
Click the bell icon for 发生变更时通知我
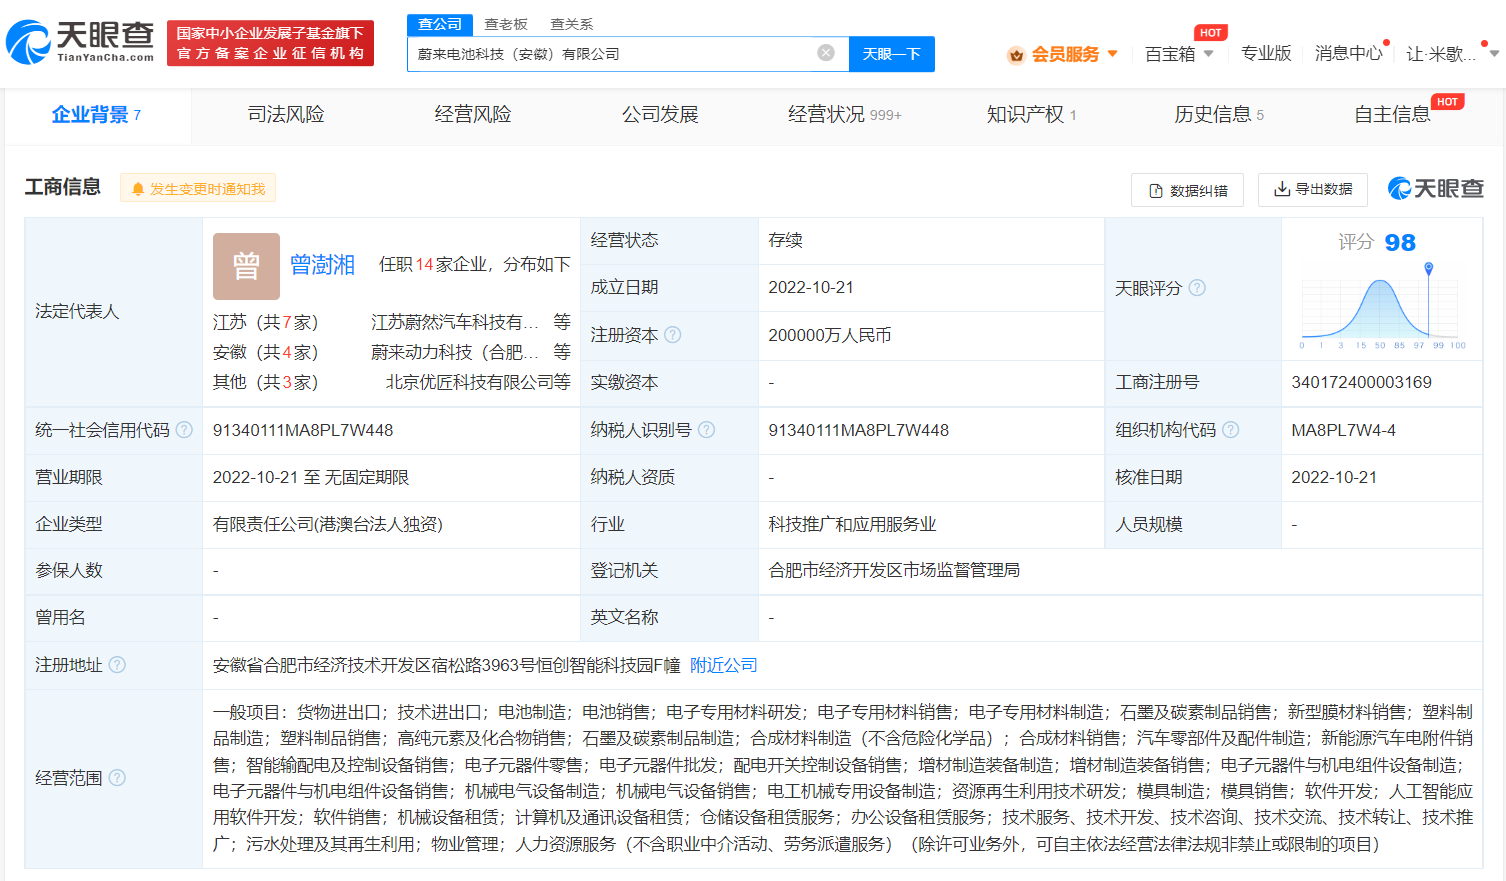[x=137, y=188]
